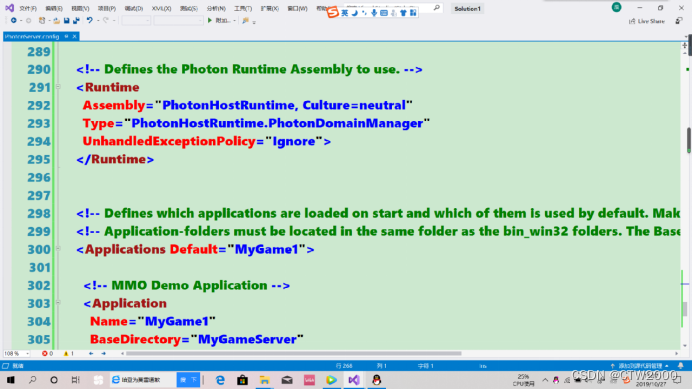Collapse the Runtime element at line 291
This screenshot has width=693, height=390.
[x=58, y=87]
